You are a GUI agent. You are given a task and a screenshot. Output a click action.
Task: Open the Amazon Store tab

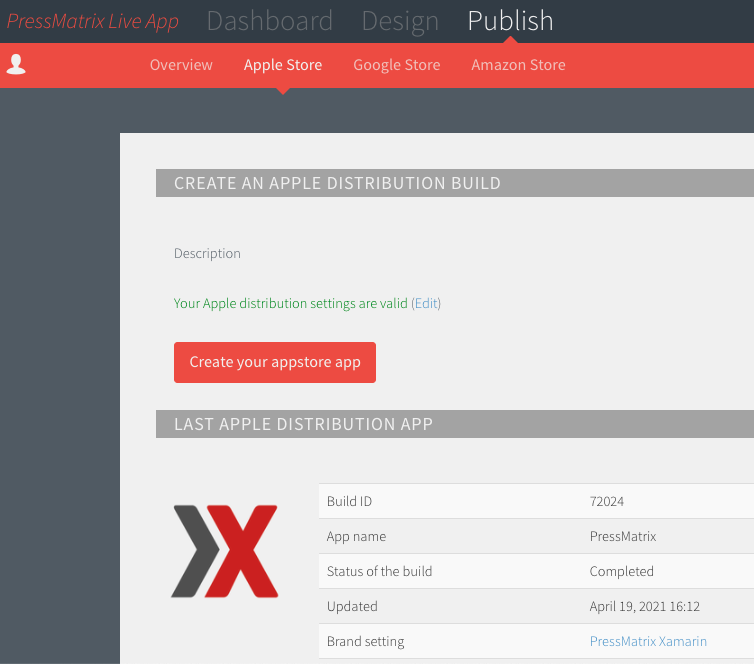[x=518, y=65]
